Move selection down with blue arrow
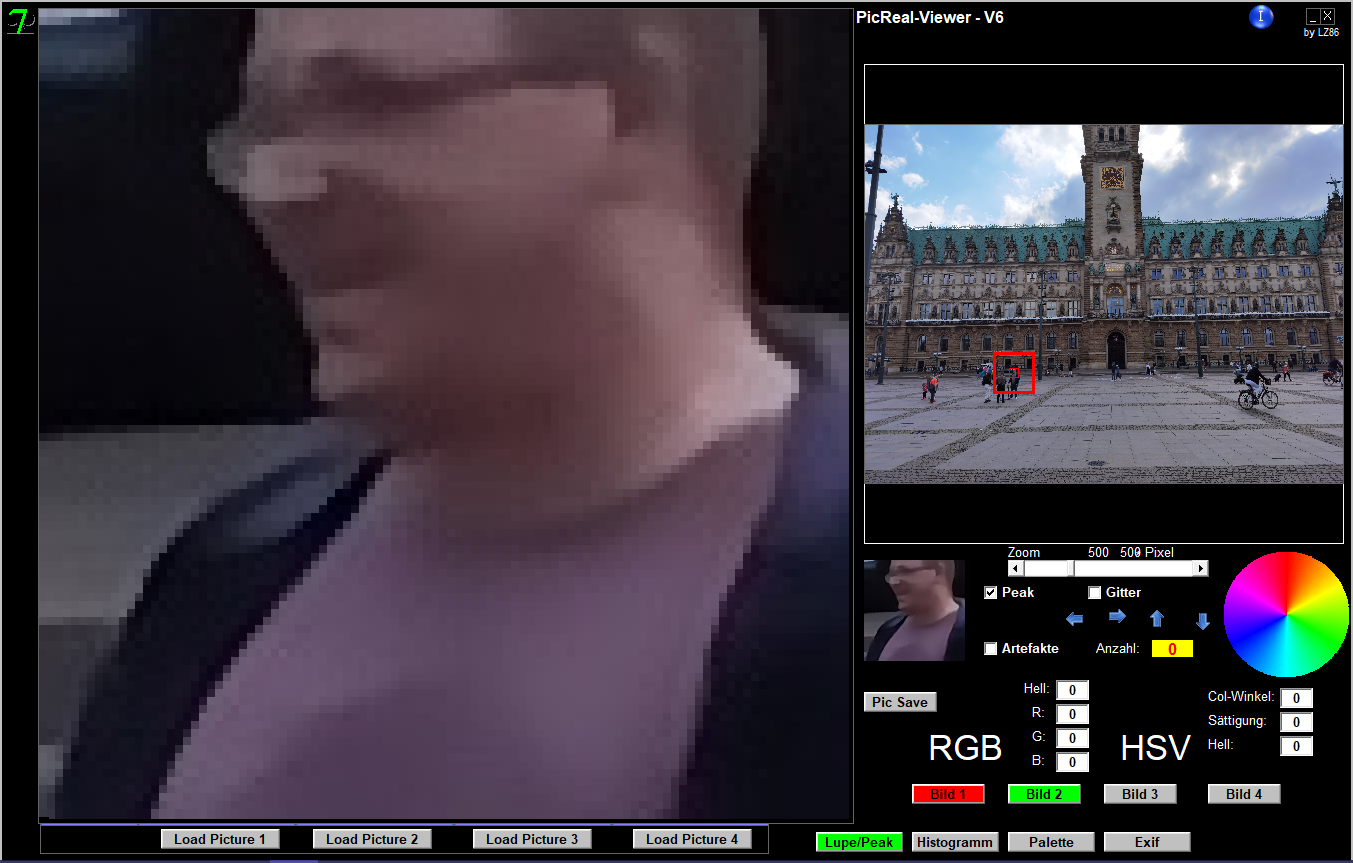The width and height of the screenshot is (1353, 863). (1203, 621)
